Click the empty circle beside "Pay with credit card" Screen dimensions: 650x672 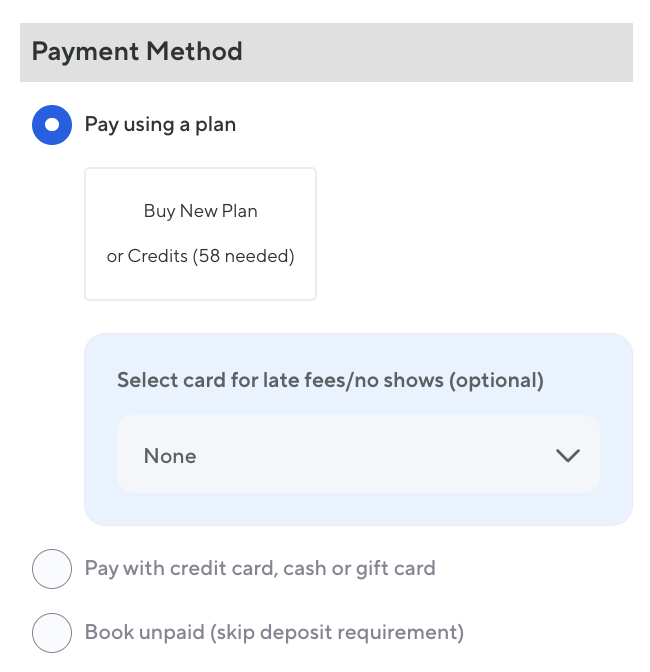52,569
